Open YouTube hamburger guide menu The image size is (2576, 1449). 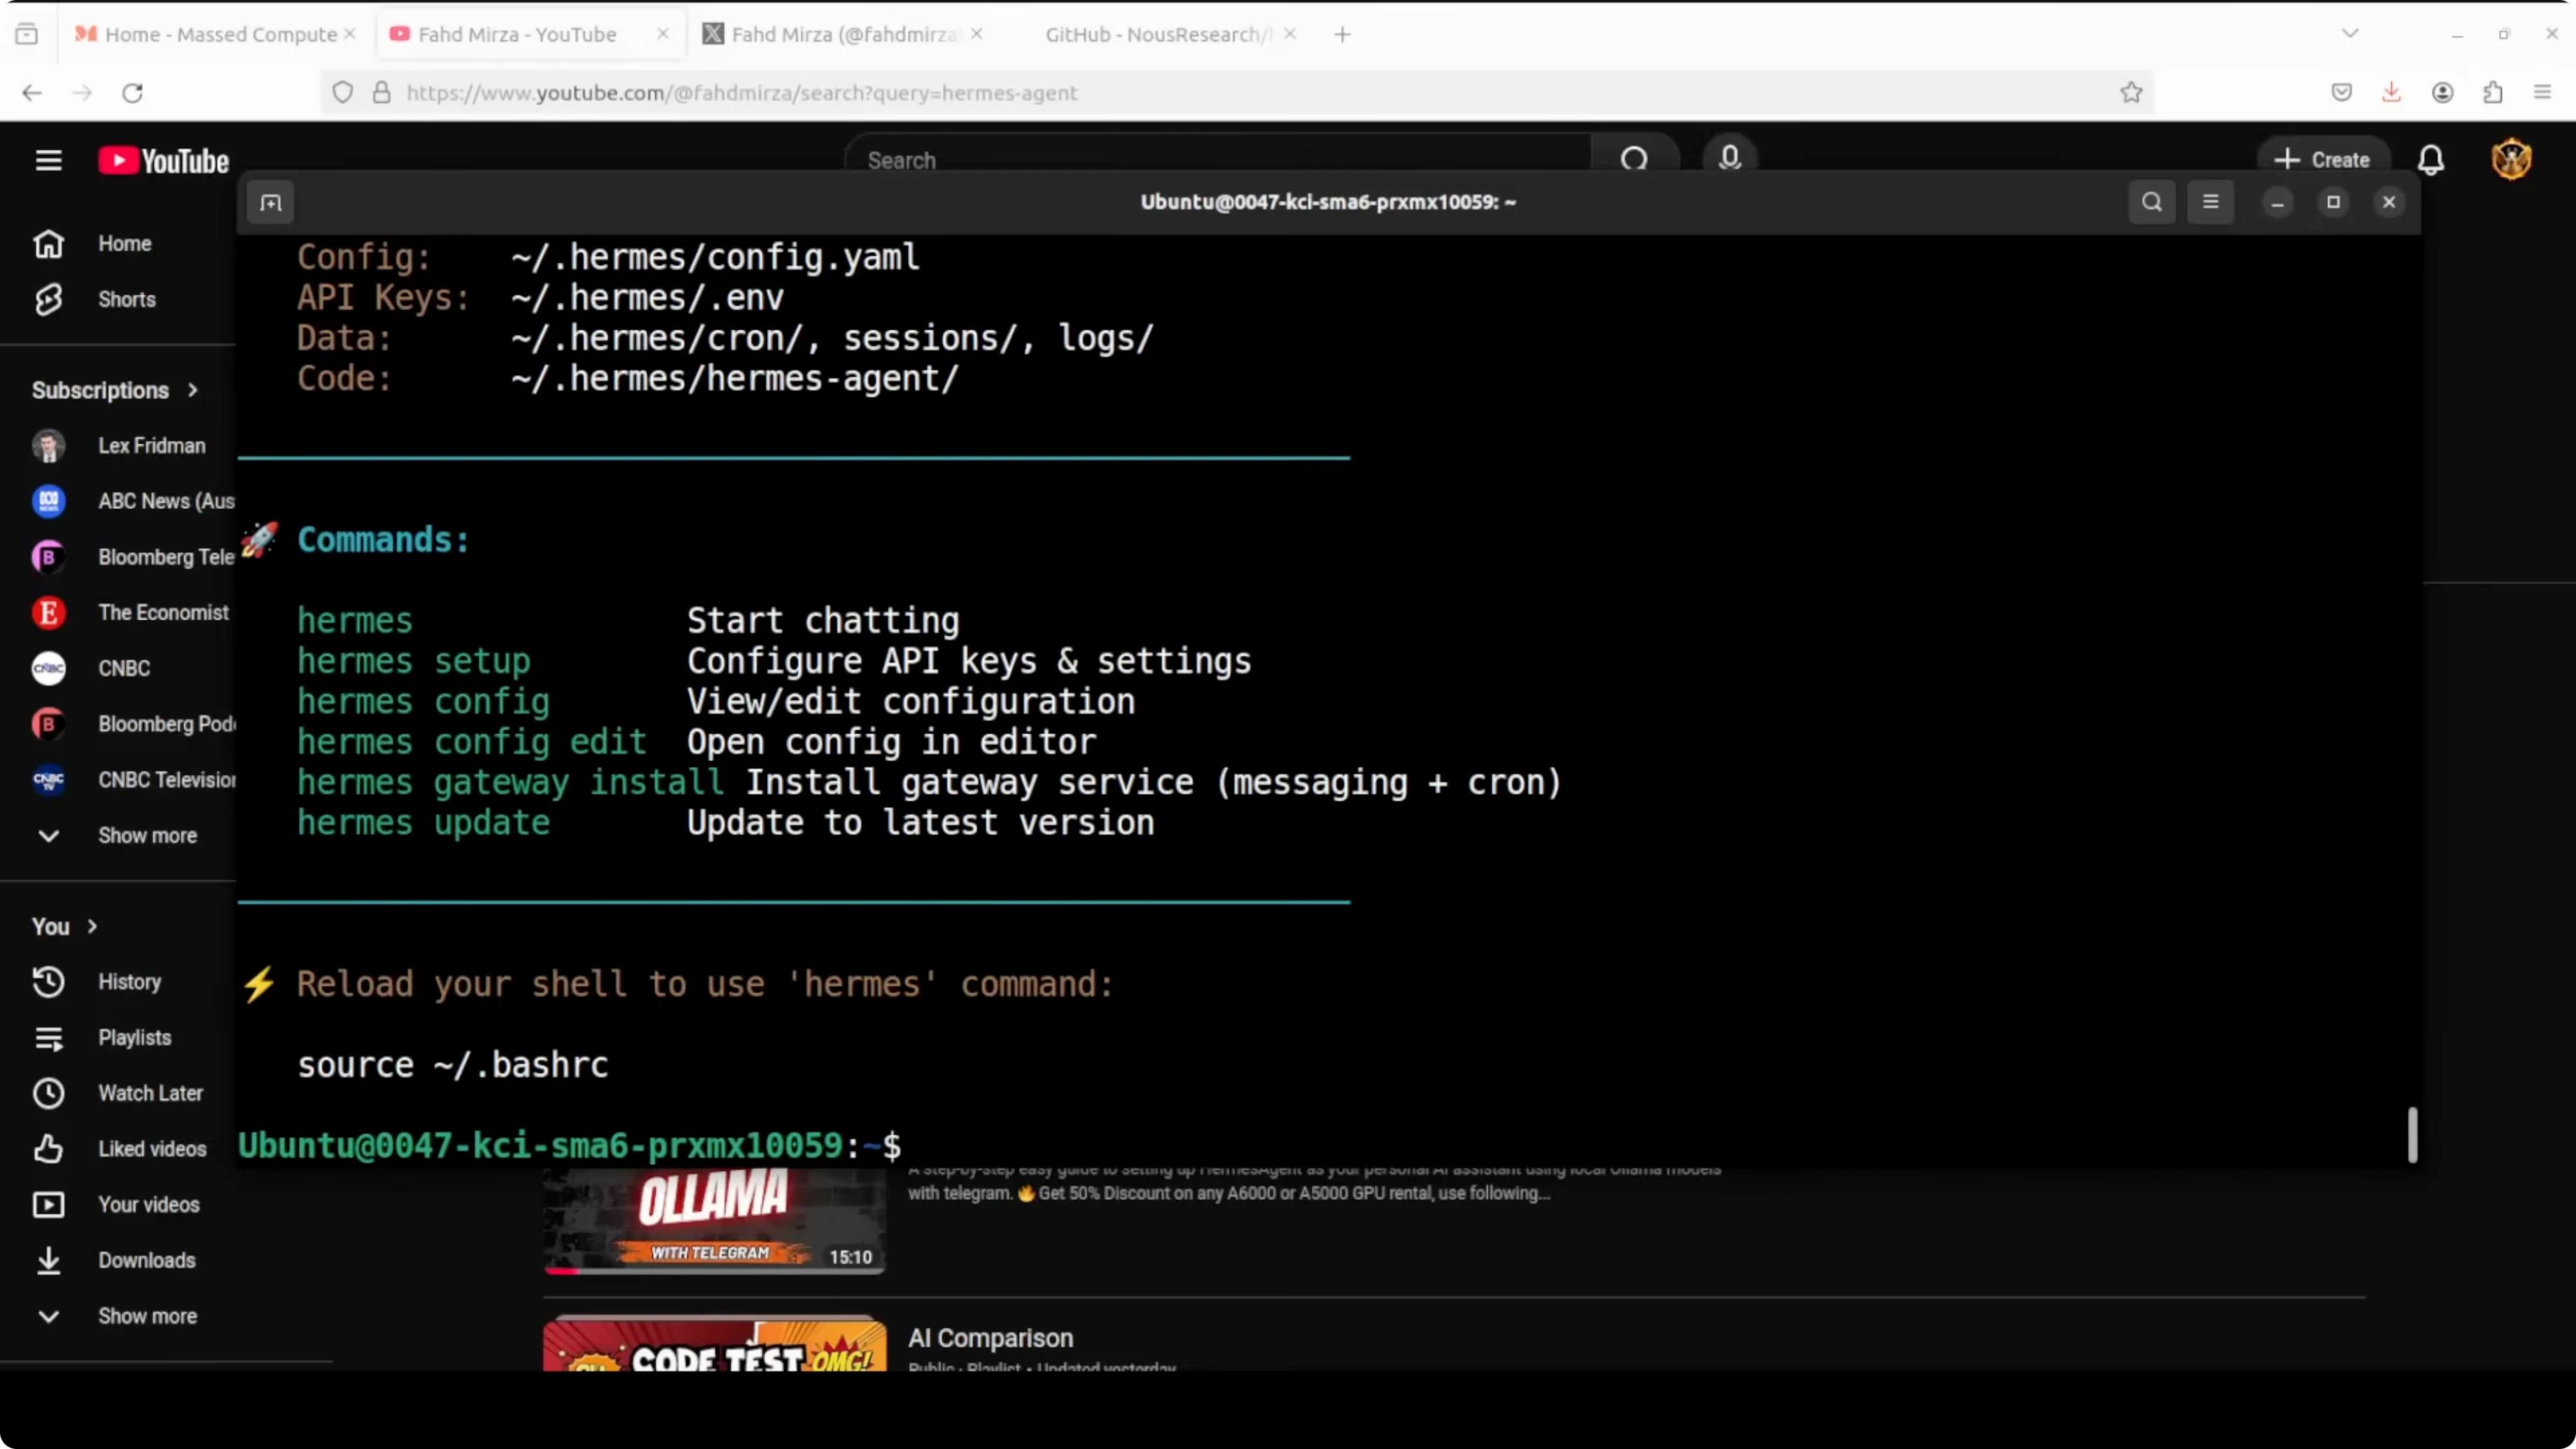click(48, 160)
